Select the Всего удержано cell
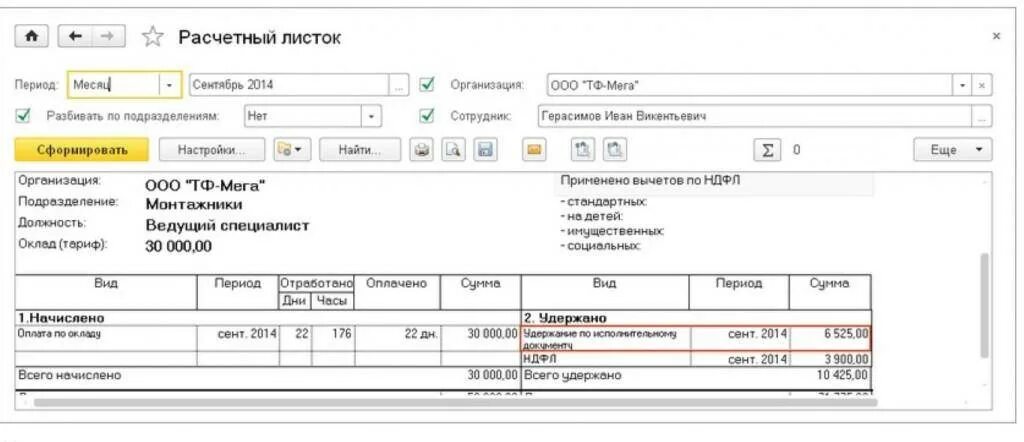Viewport: 1024px width, 442px height. 573,375
